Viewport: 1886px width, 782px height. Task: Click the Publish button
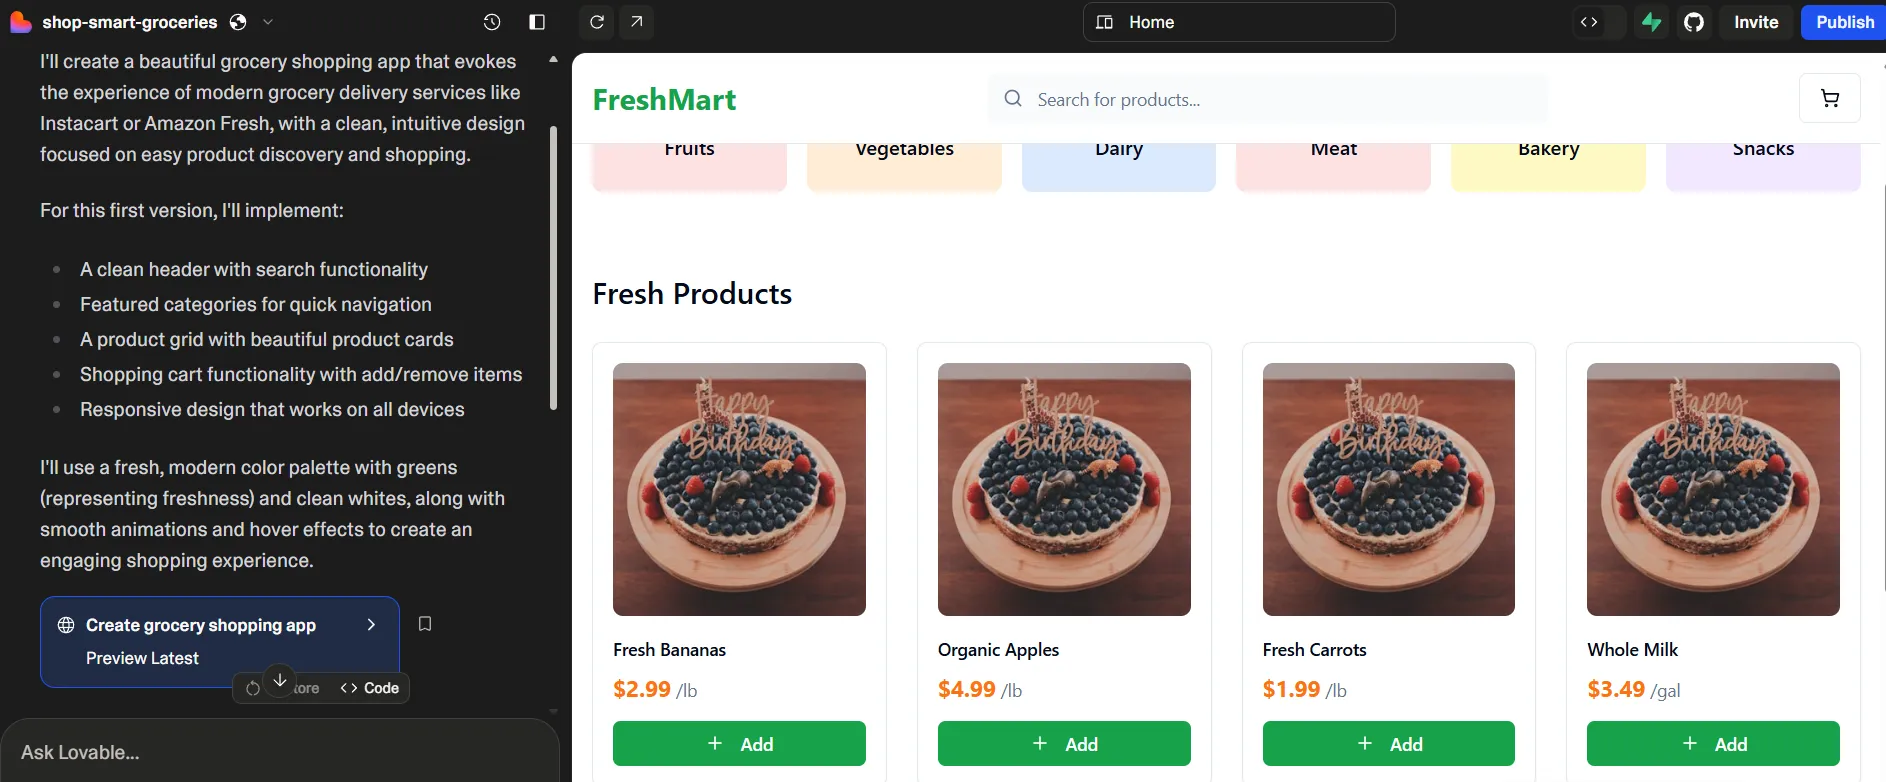1843,22
